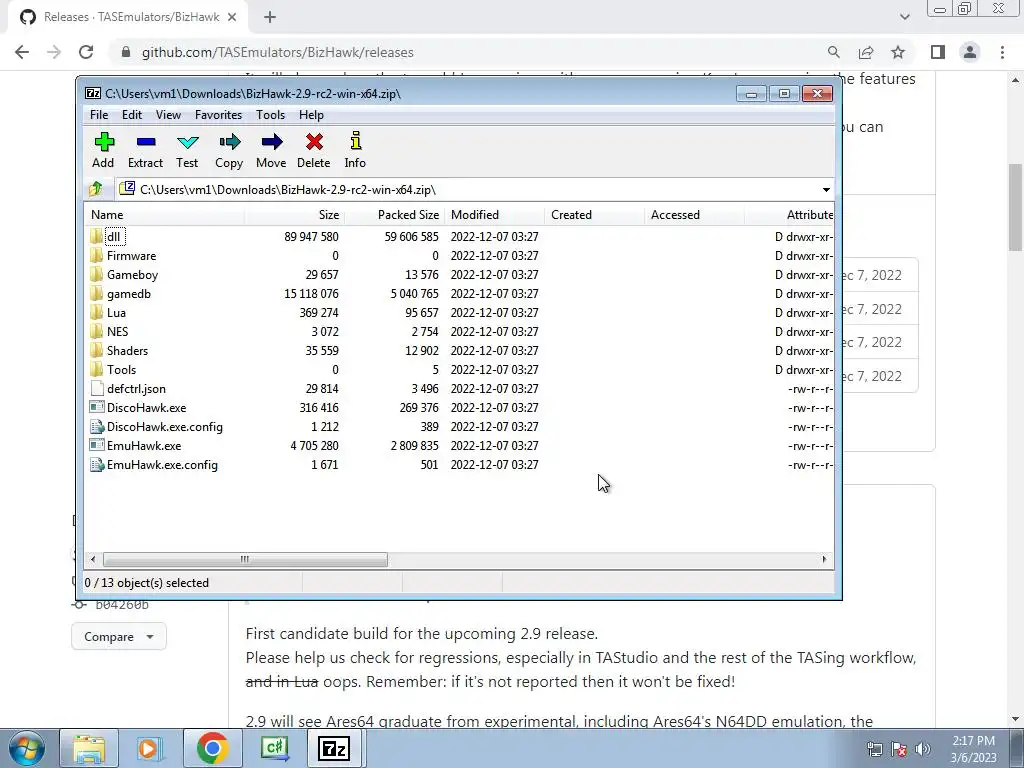Sort files by Name column
1024x768 pixels.
165,214
